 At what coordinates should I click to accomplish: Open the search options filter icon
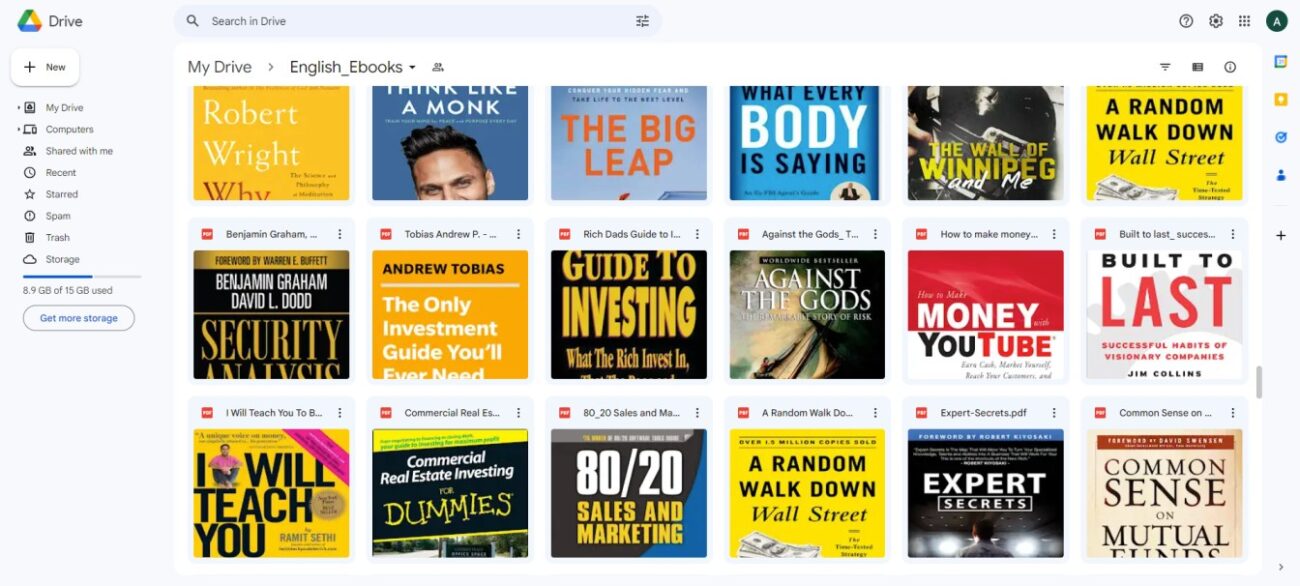[642, 21]
